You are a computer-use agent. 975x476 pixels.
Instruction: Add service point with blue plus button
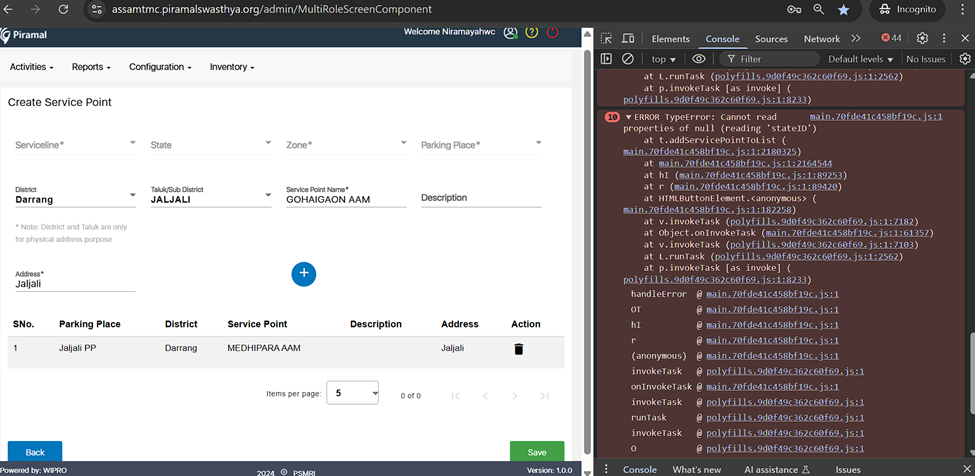point(303,273)
